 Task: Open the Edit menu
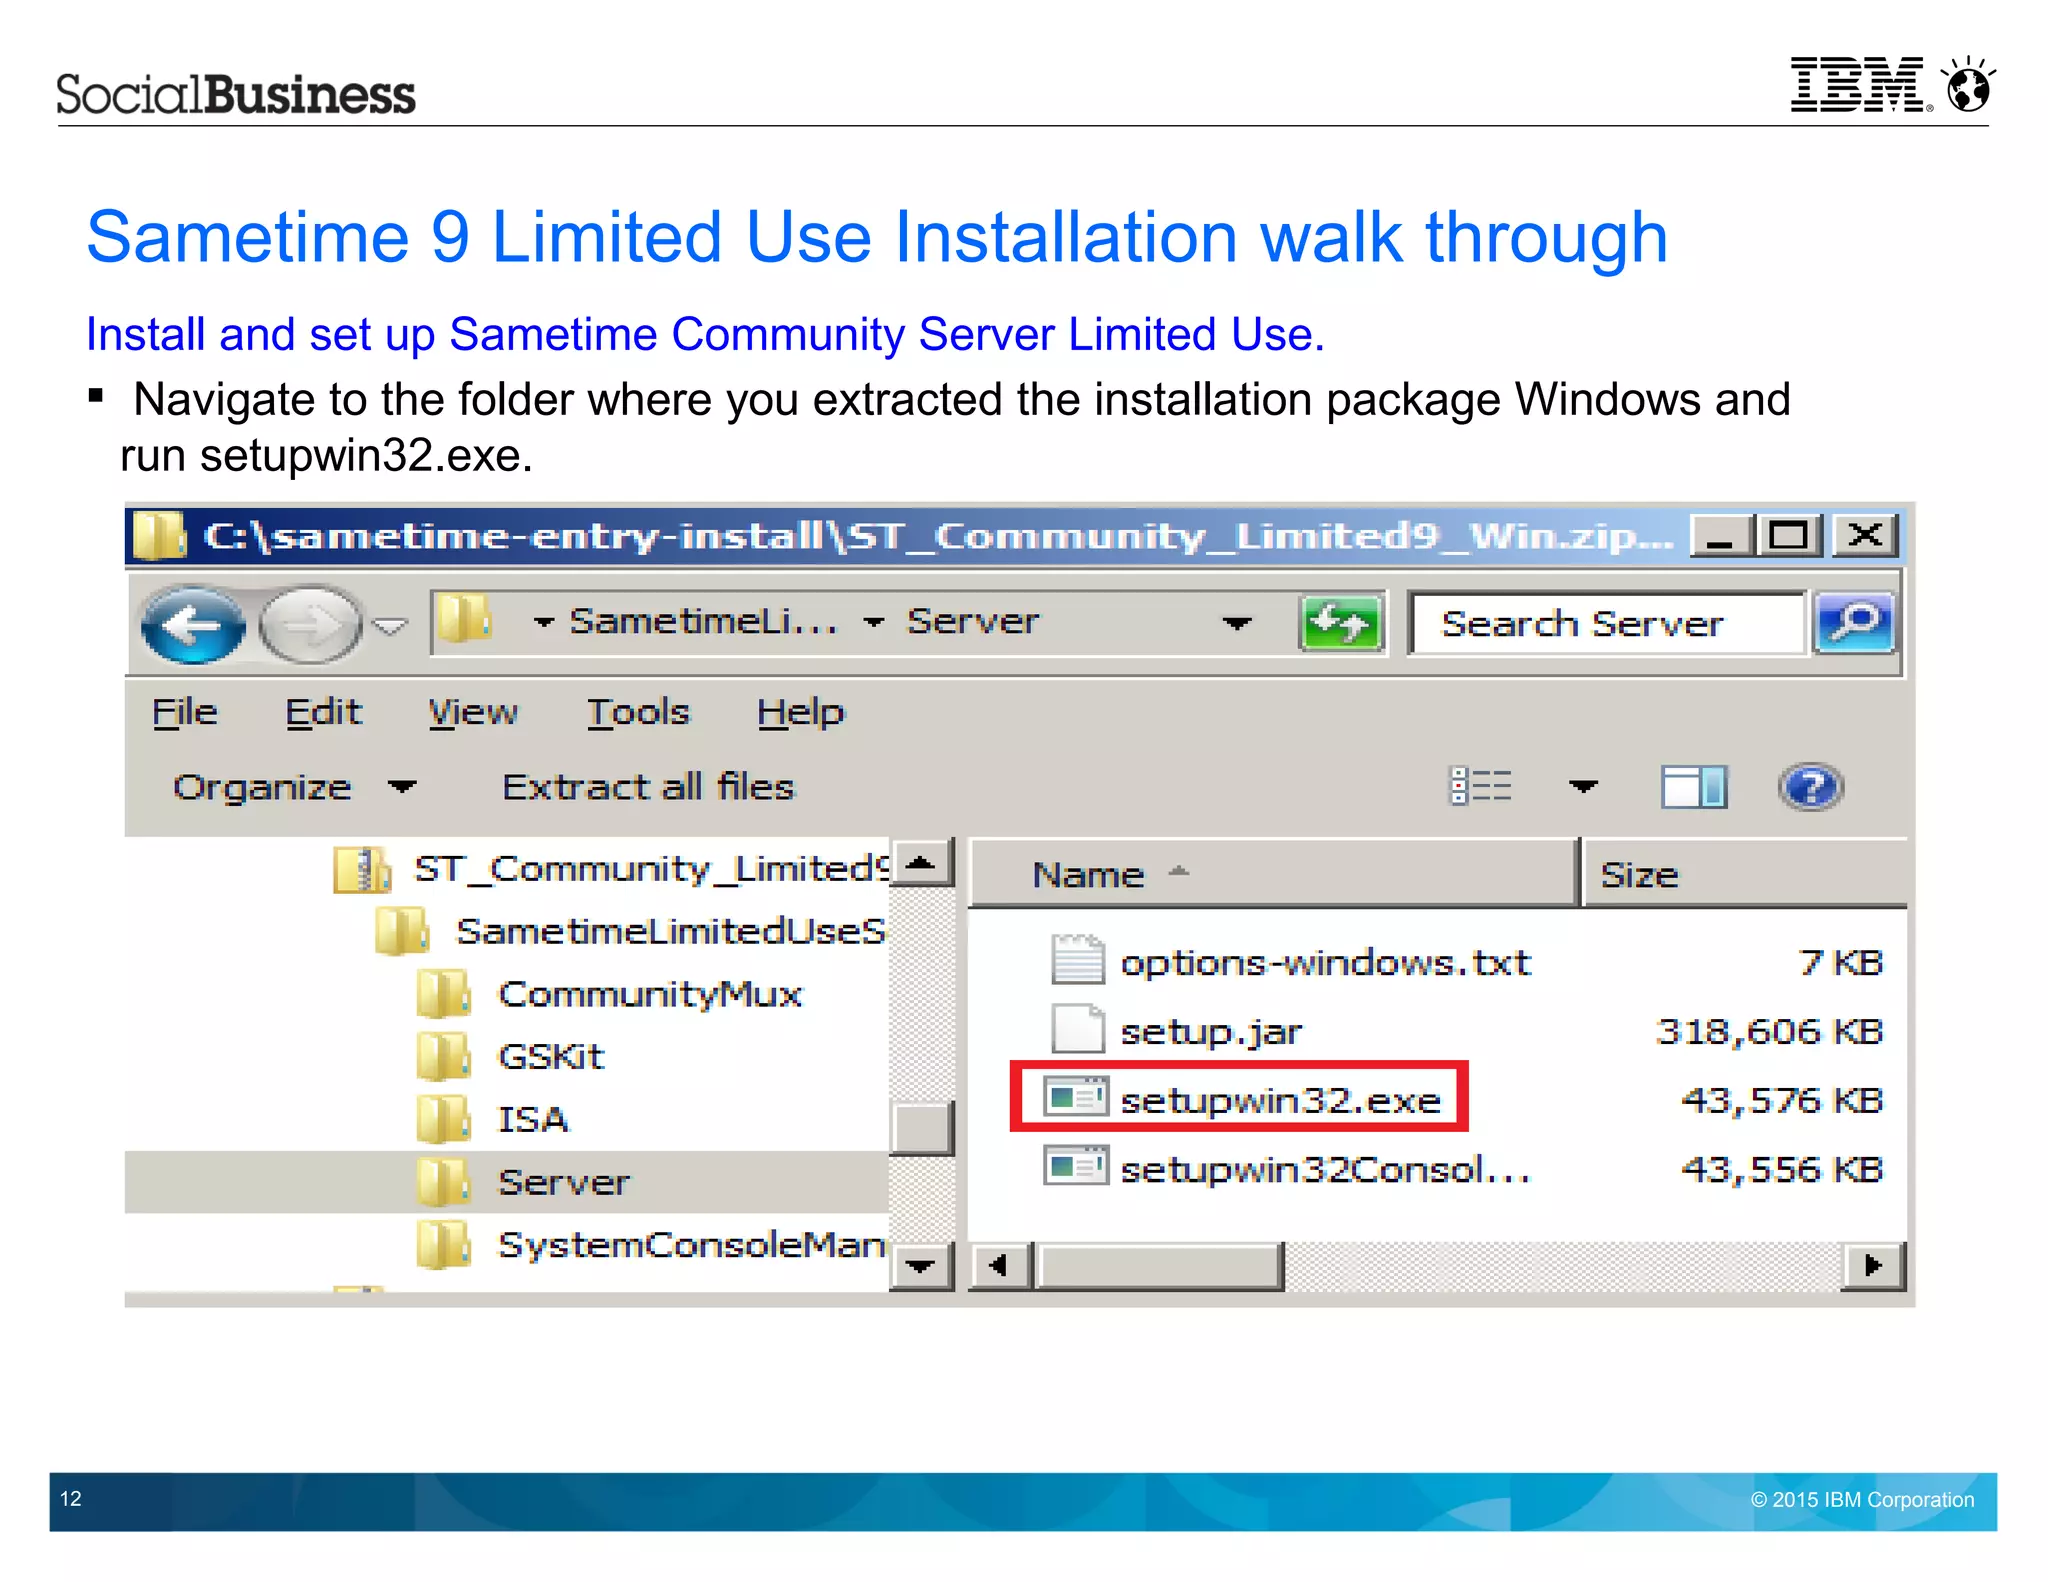coord(323,712)
